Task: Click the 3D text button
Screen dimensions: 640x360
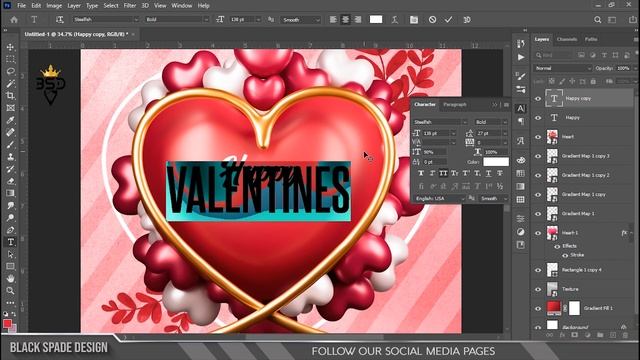Action: [467, 20]
